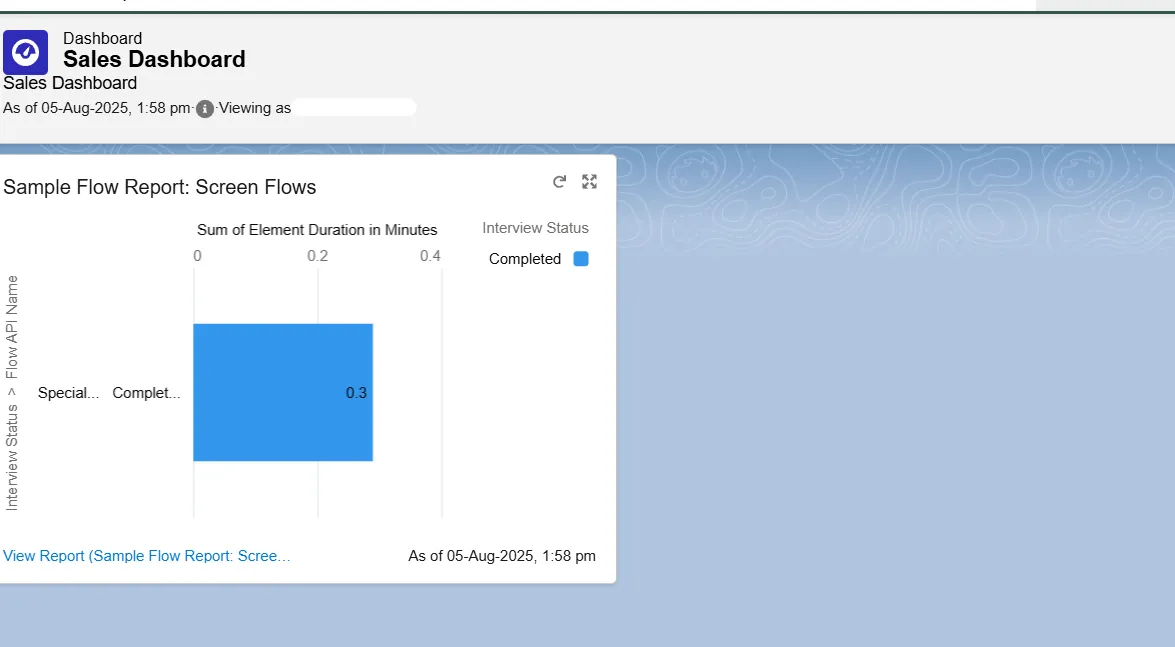Click the info icon beside the timestamp
Screen dimensions: 1175x647
[x=205, y=109]
